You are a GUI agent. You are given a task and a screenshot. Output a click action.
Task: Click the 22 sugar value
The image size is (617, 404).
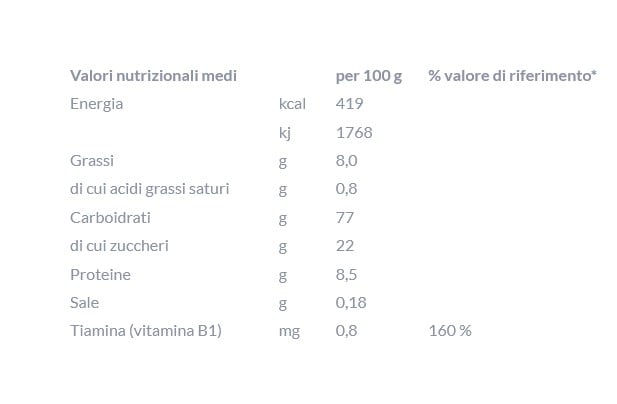click(345, 246)
